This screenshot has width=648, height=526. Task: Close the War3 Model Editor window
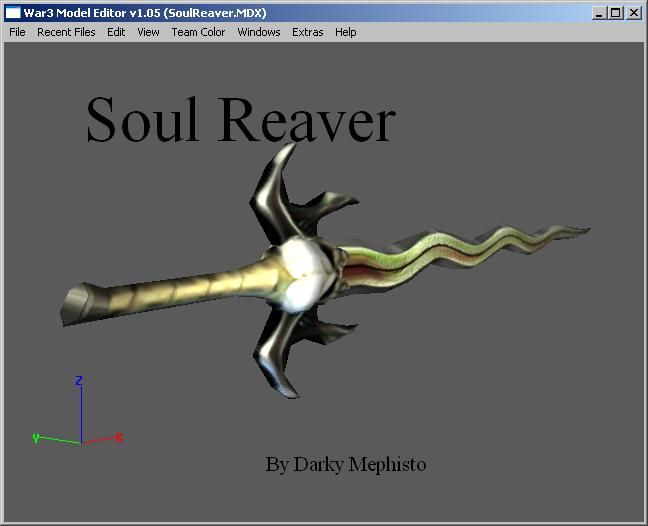[x=634, y=13]
